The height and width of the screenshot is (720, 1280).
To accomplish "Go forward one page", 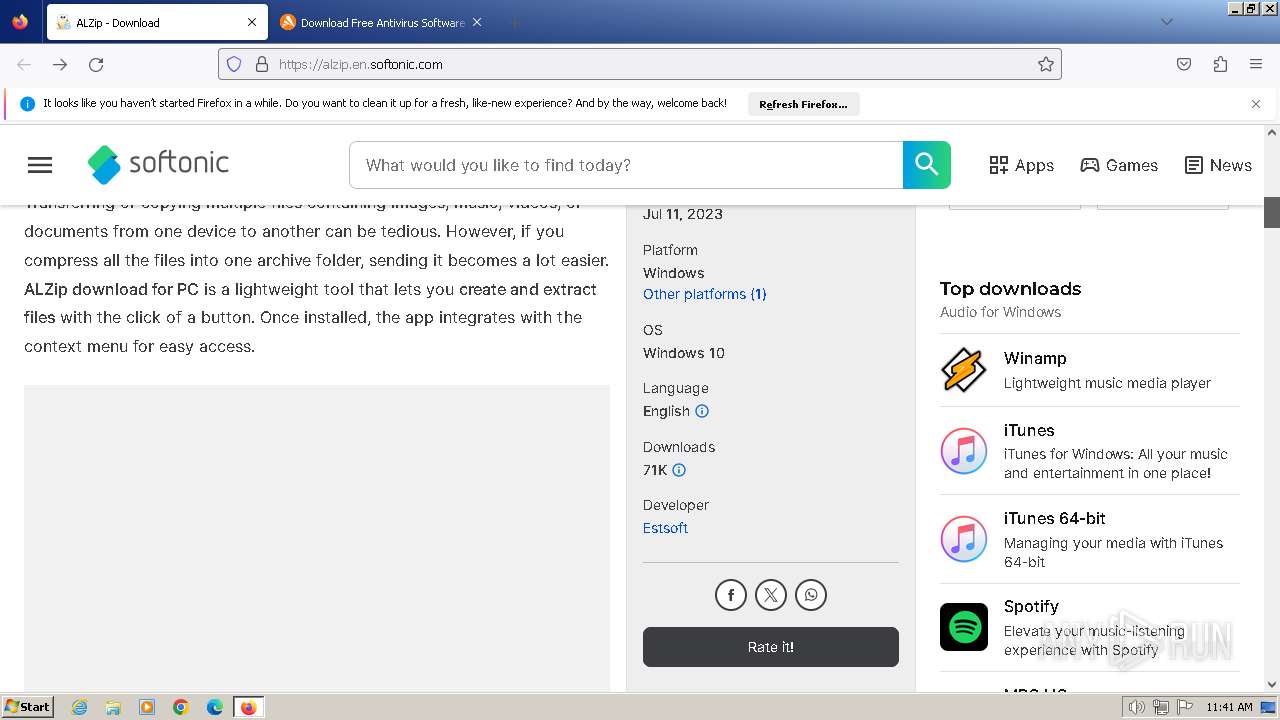I will [x=60, y=64].
